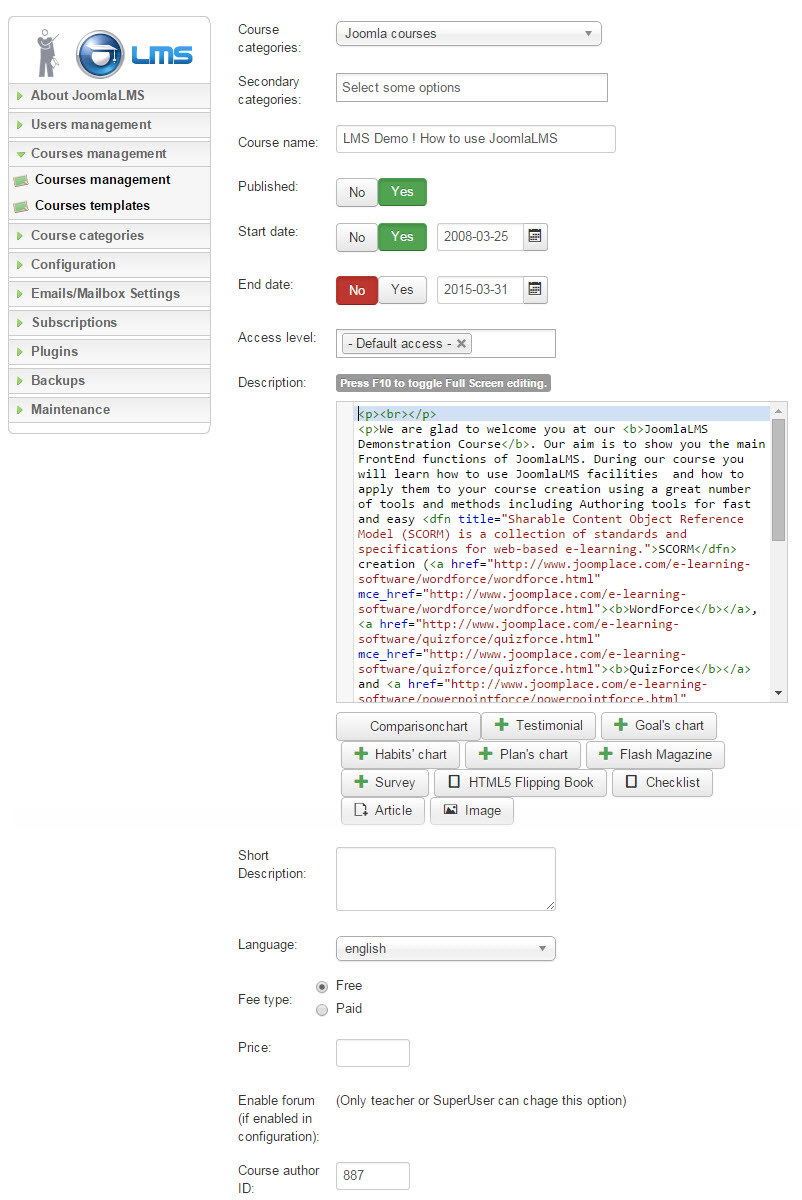Click the Courses templates item icon
Viewport: 802px width, 1200px height.
pyautogui.click(x=21, y=206)
